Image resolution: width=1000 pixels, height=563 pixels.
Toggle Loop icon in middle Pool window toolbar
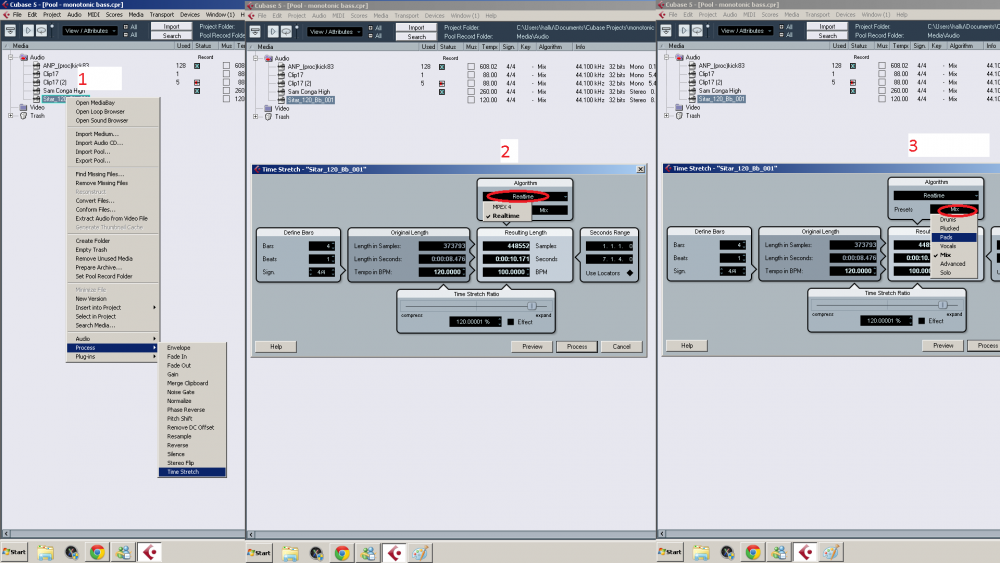(286, 31)
